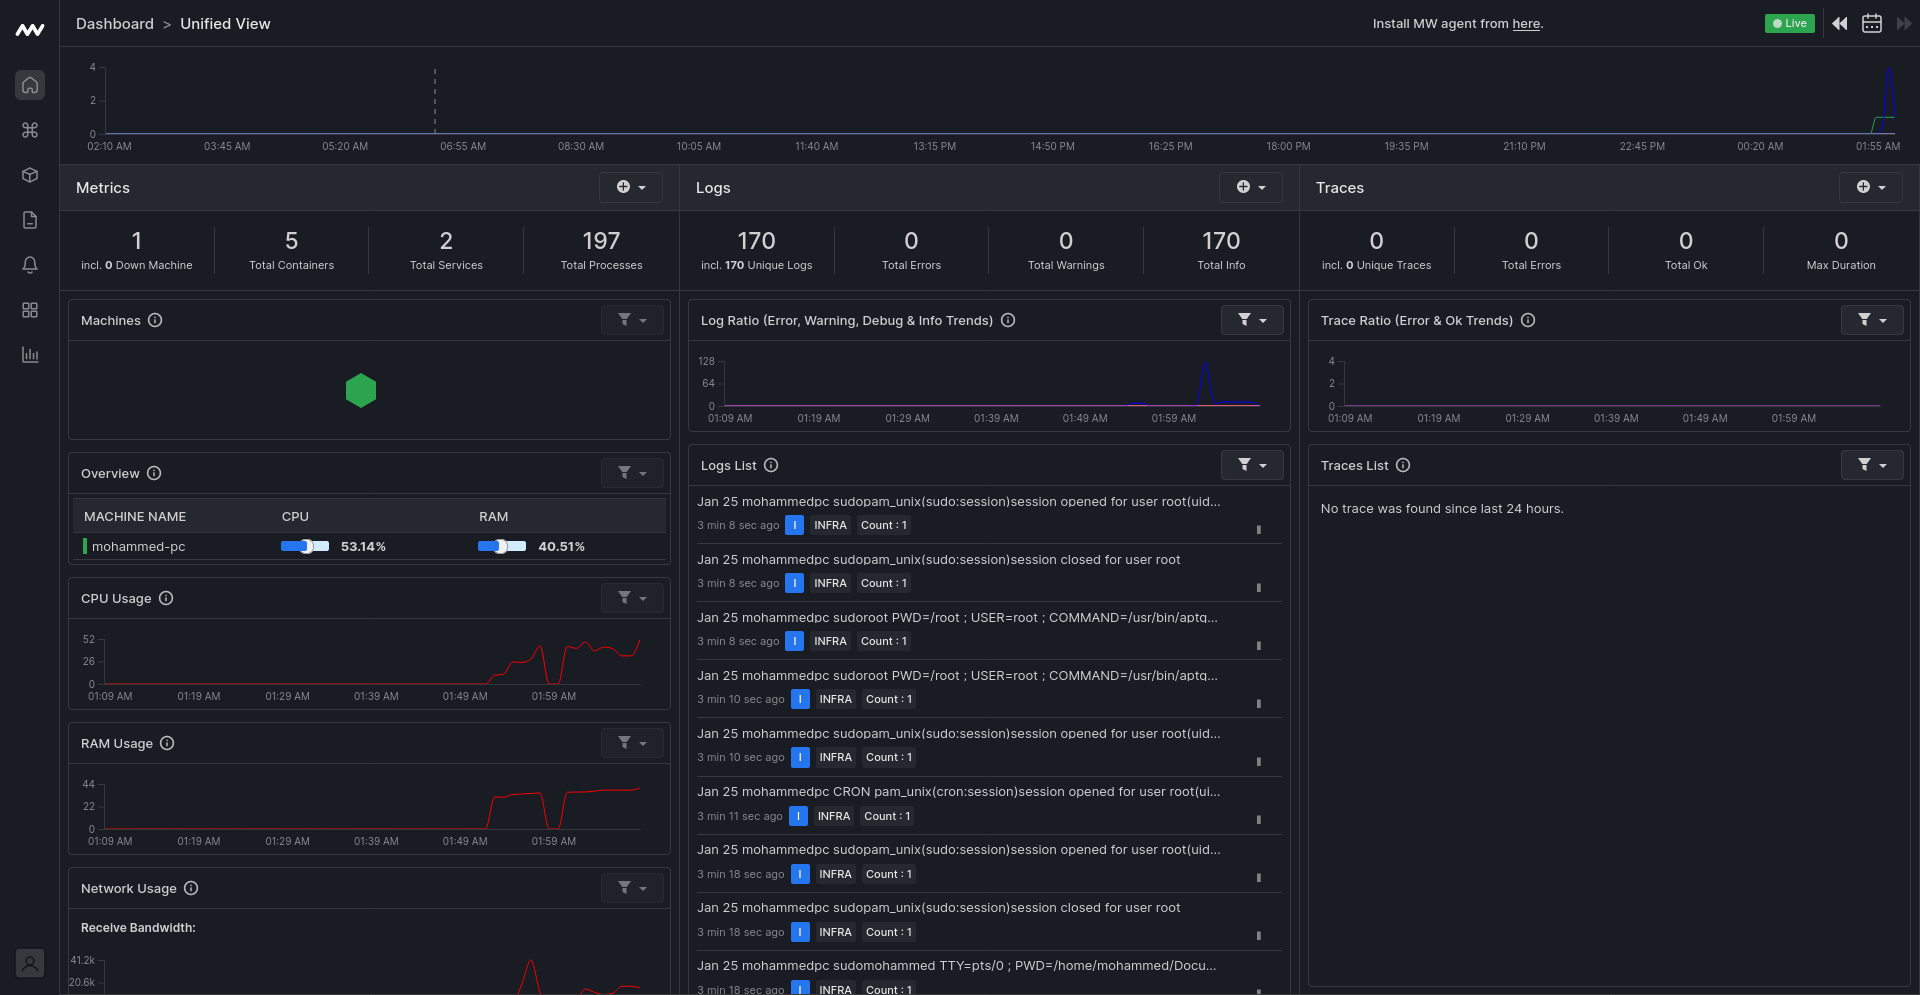This screenshot has width=1920, height=995.
Task: Click the rewind arrows in the top bar
Action: (1840, 23)
